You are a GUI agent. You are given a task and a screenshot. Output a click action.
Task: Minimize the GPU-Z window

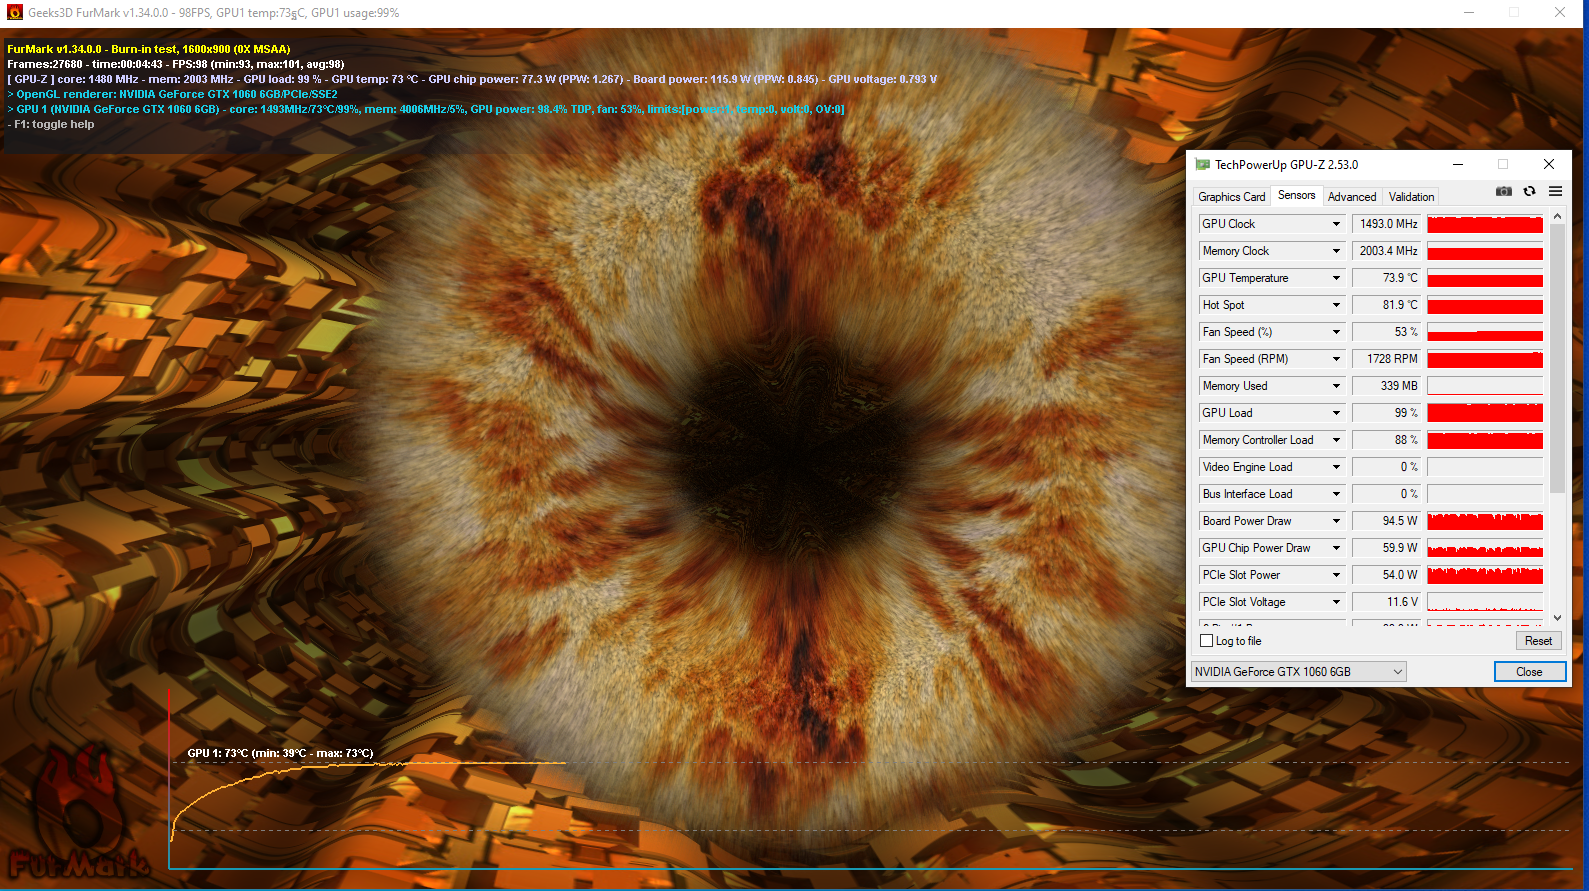[1458, 165]
